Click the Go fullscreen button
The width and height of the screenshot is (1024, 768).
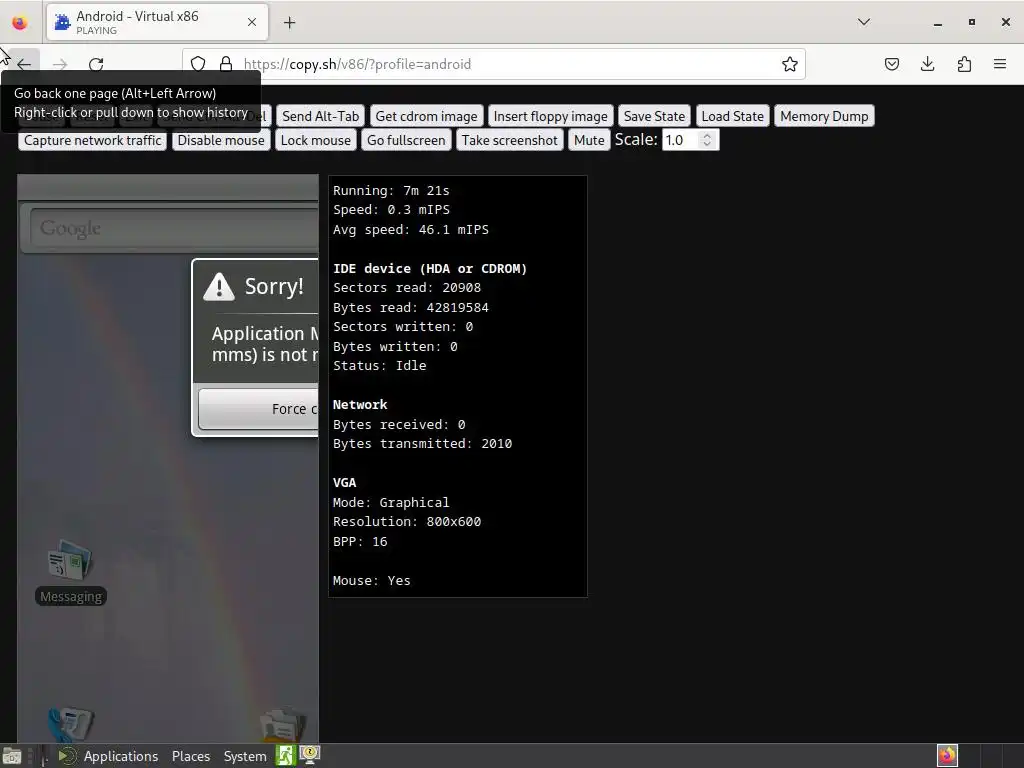tap(406, 140)
